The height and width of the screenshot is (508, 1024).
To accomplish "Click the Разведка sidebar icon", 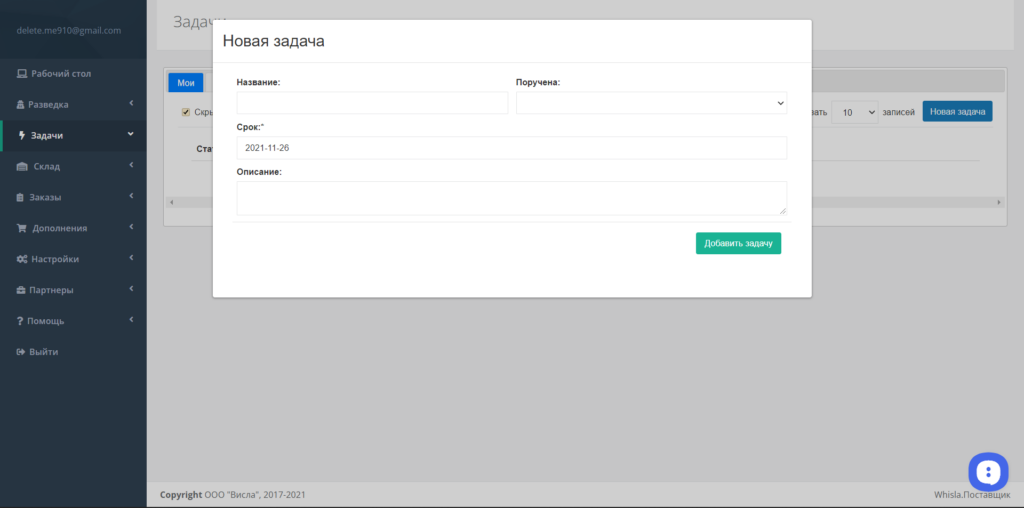I will (20, 104).
